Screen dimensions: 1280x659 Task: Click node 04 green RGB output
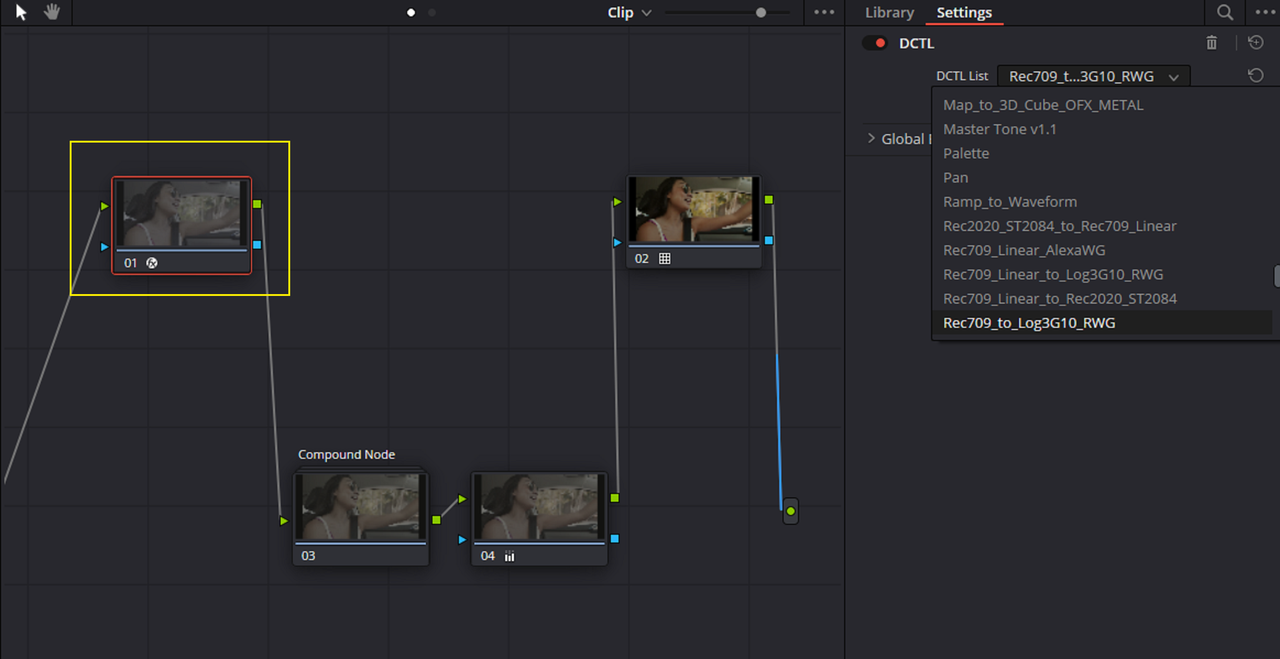tap(614, 497)
